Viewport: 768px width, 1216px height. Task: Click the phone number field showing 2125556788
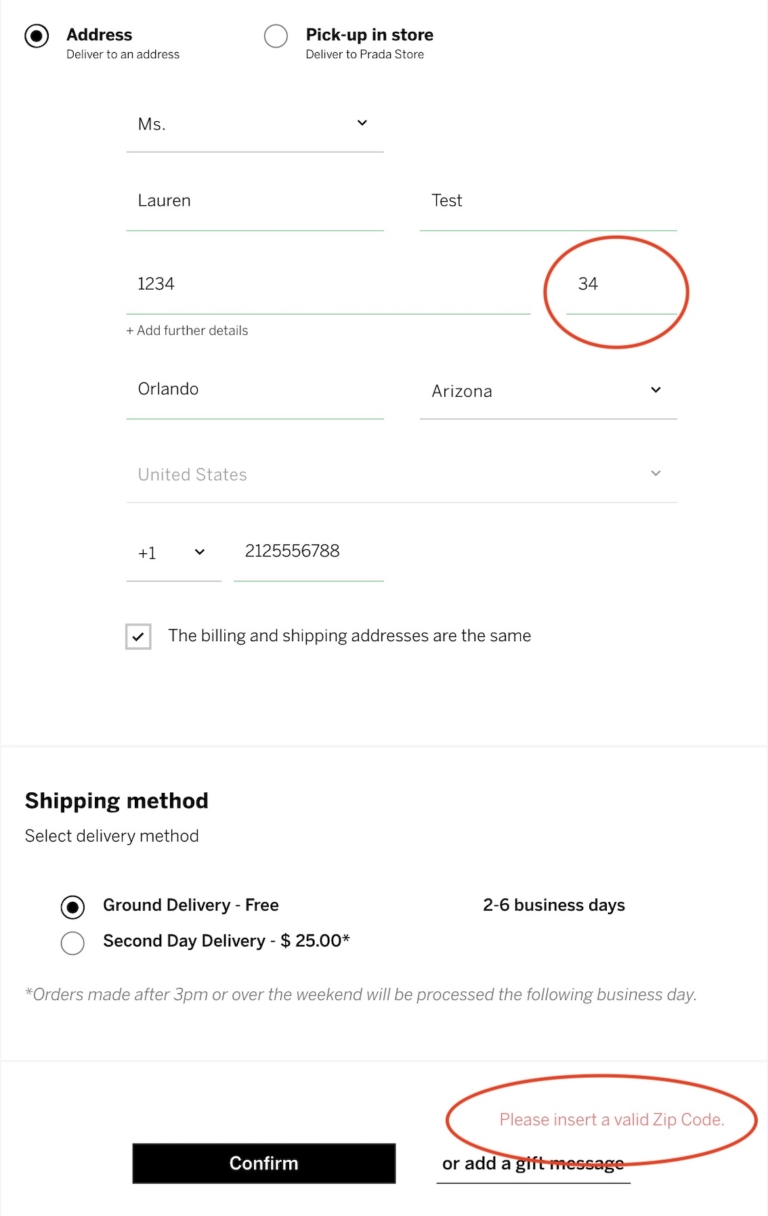pyautogui.click(x=308, y=551)
